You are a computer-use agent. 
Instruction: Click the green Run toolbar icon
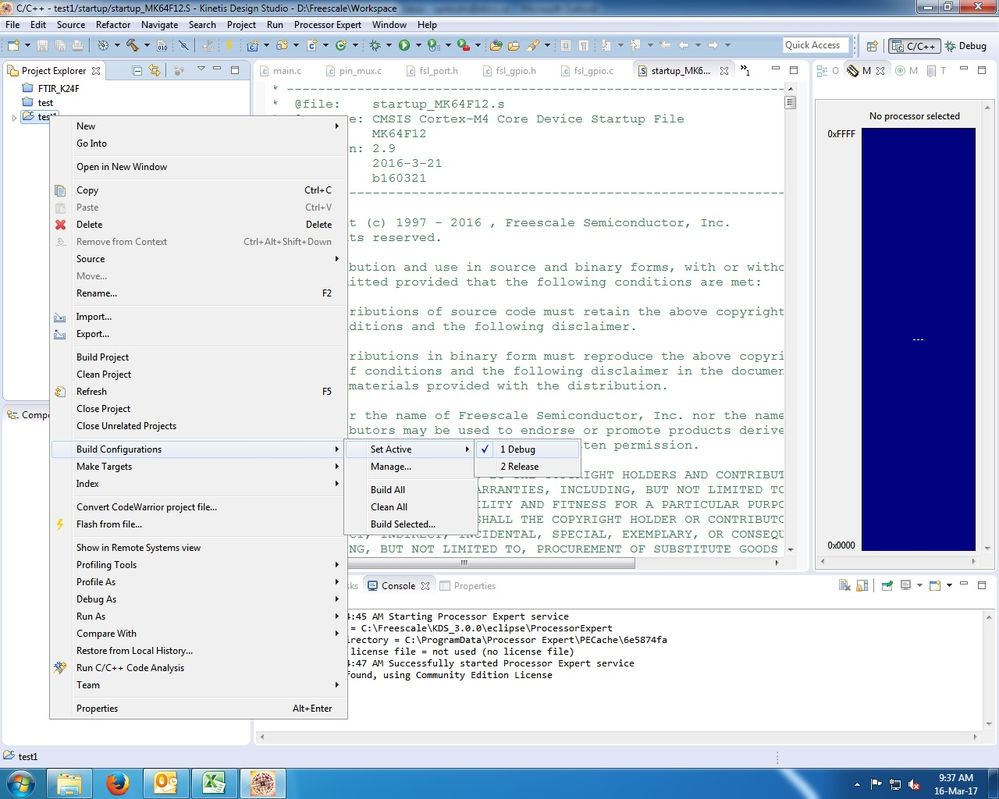point(404,45)
